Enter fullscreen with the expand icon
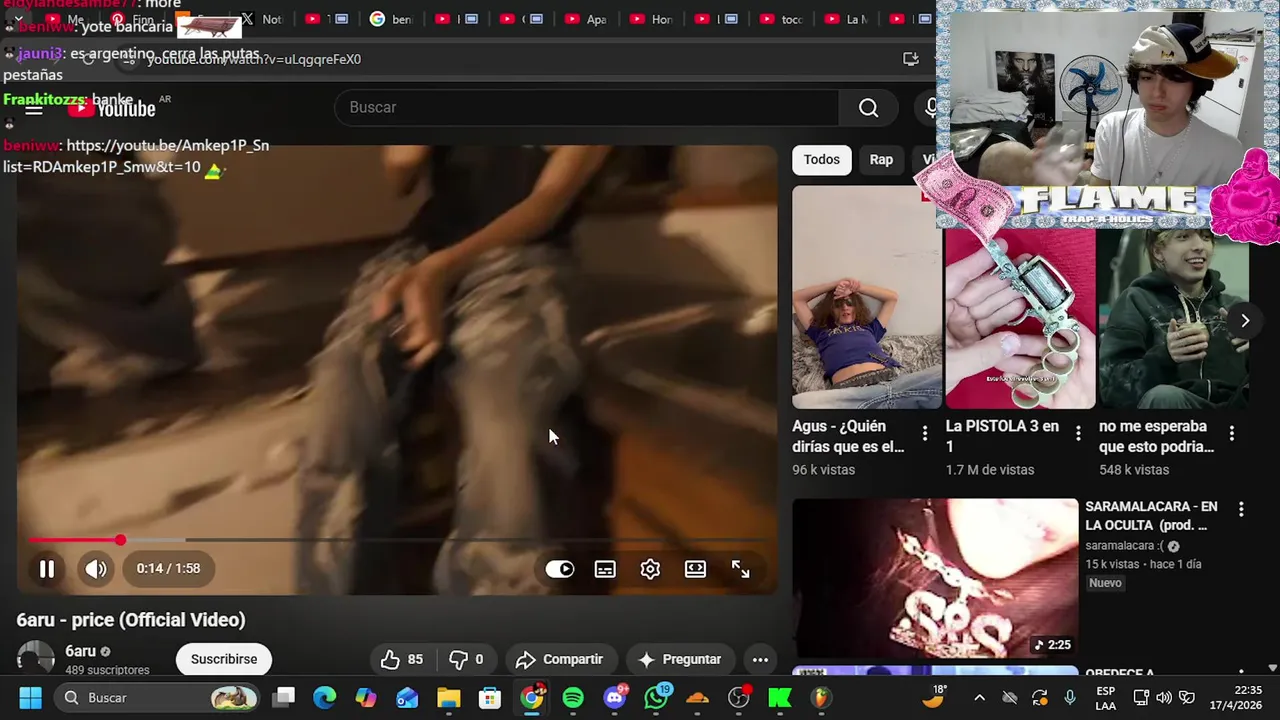The height and width of the screenshot is (720, 1280). pos(740,569)
